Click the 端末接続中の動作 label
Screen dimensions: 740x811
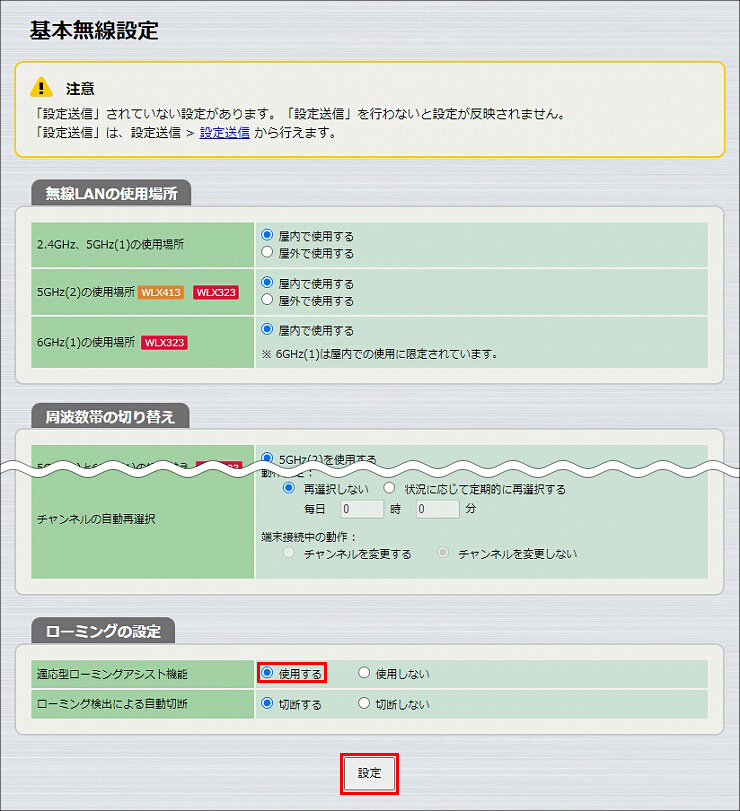(309, 537)
